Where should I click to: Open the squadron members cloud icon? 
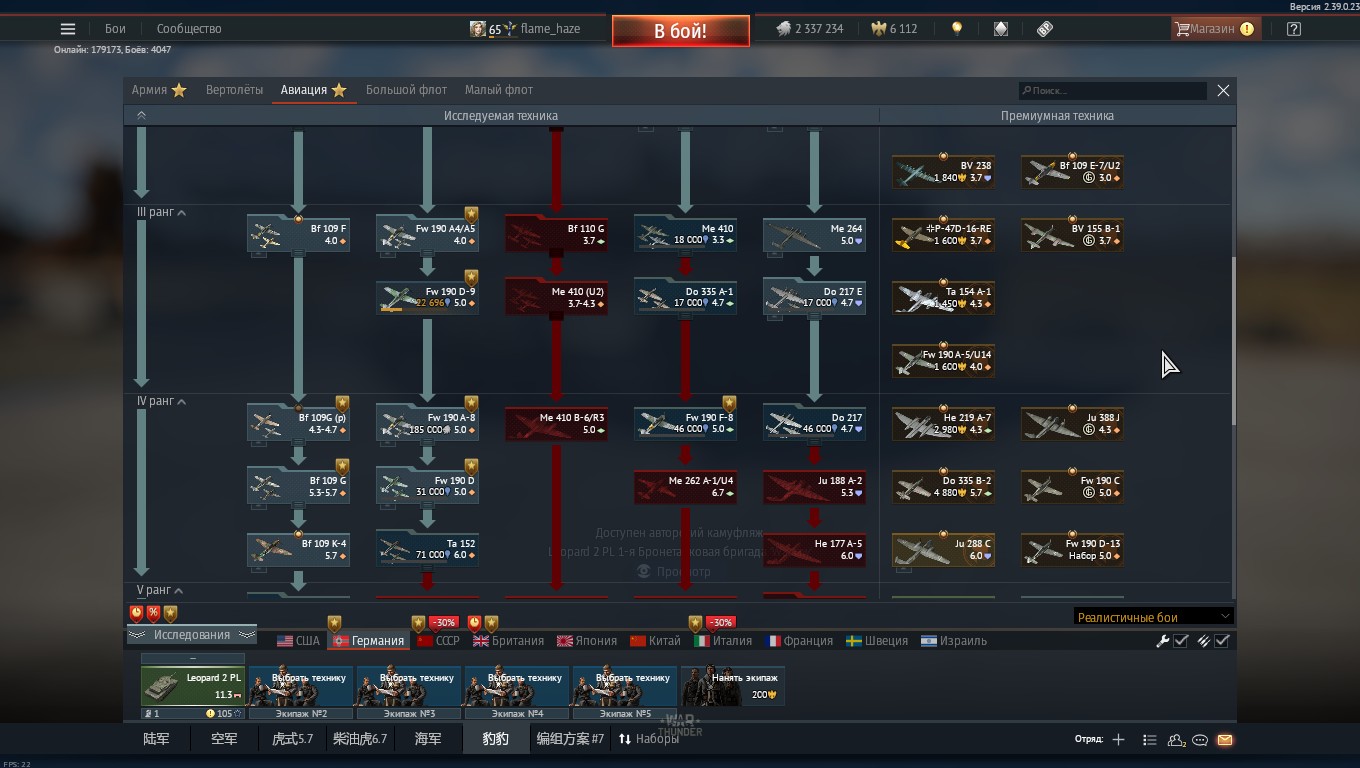tap(1176, 740)
